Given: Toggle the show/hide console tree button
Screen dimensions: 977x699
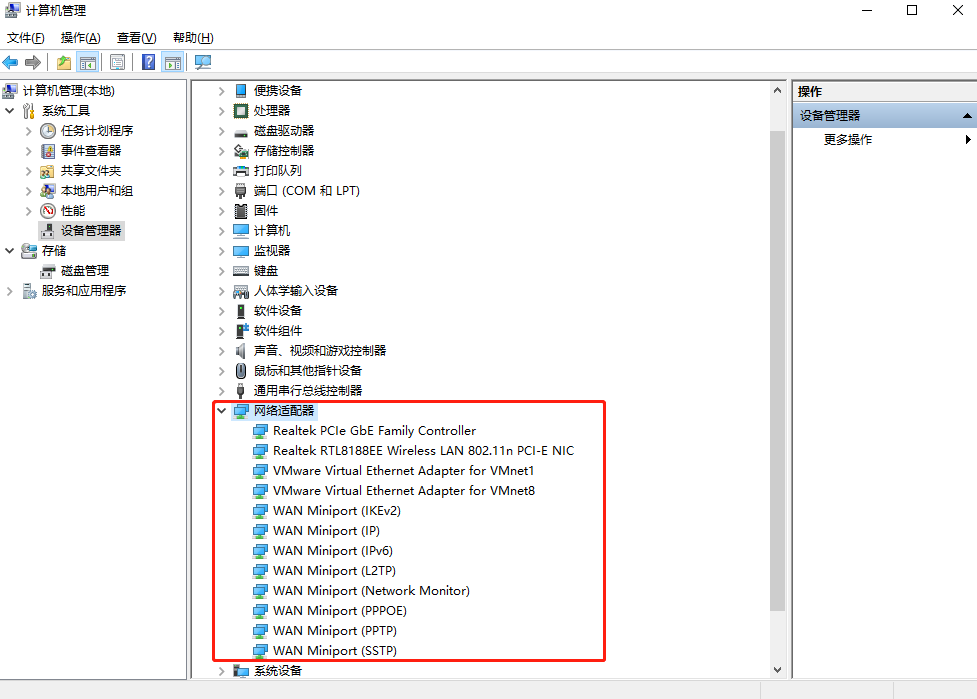Looking at the screenshot, I should pyautogui.click(x=88, y=62).
